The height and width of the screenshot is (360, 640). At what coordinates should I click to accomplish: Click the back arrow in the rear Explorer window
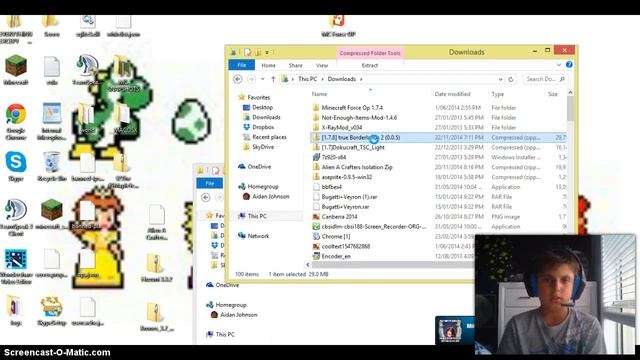[206, 198]
